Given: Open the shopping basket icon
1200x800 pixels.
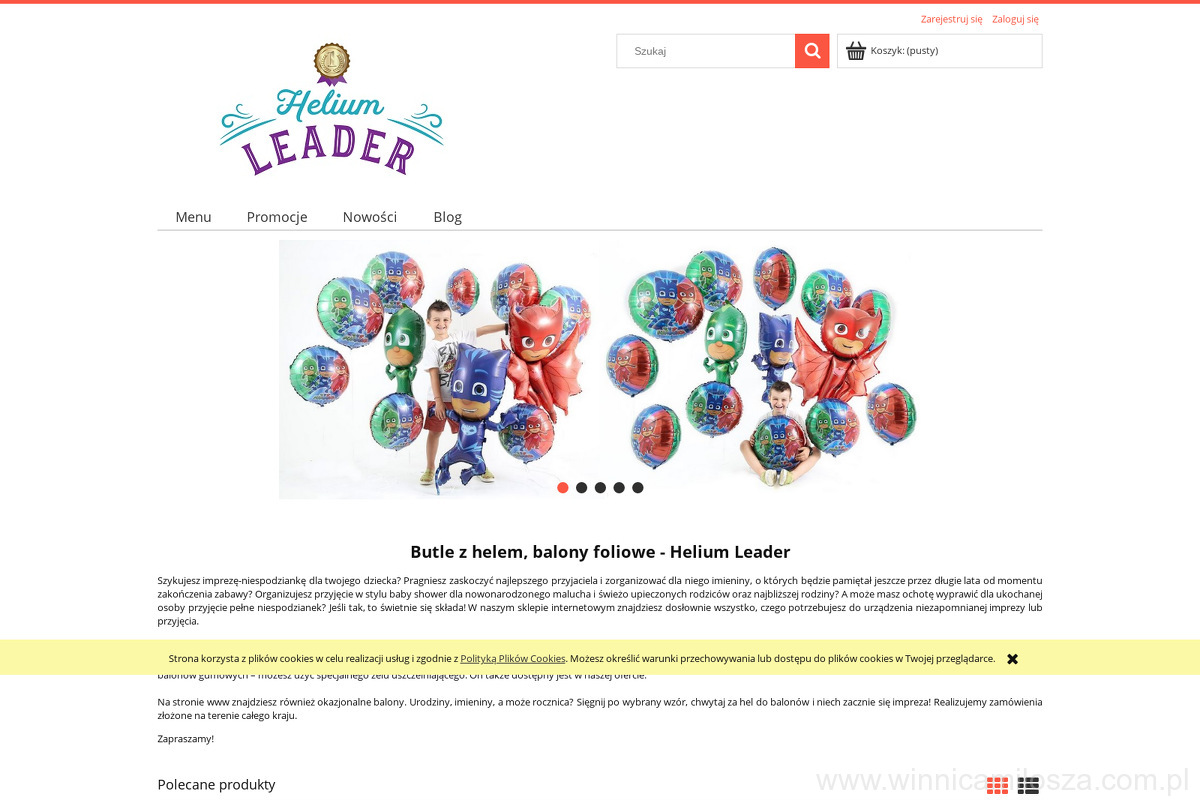Looking at the screenshot, I should pos(856,51).
